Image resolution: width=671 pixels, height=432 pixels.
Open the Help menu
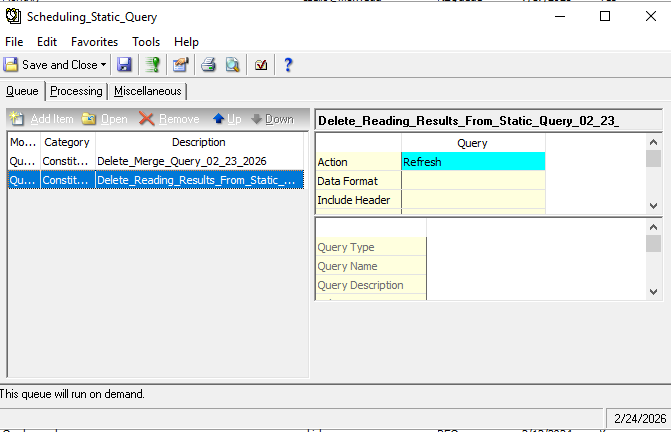coord(186,42)
